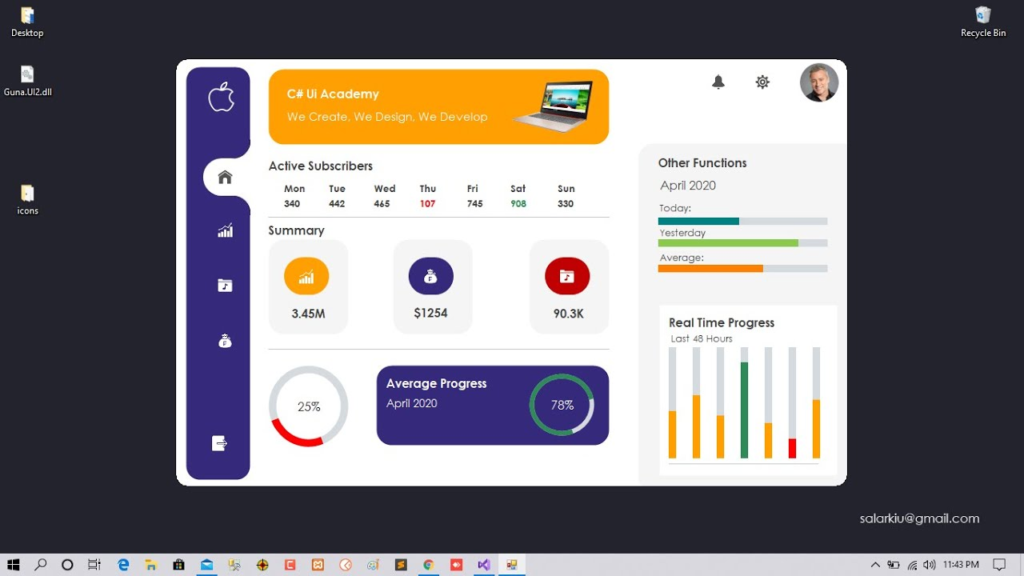
Task: Click the C# Ui Academy banner
Action: (x=438, y=107)
